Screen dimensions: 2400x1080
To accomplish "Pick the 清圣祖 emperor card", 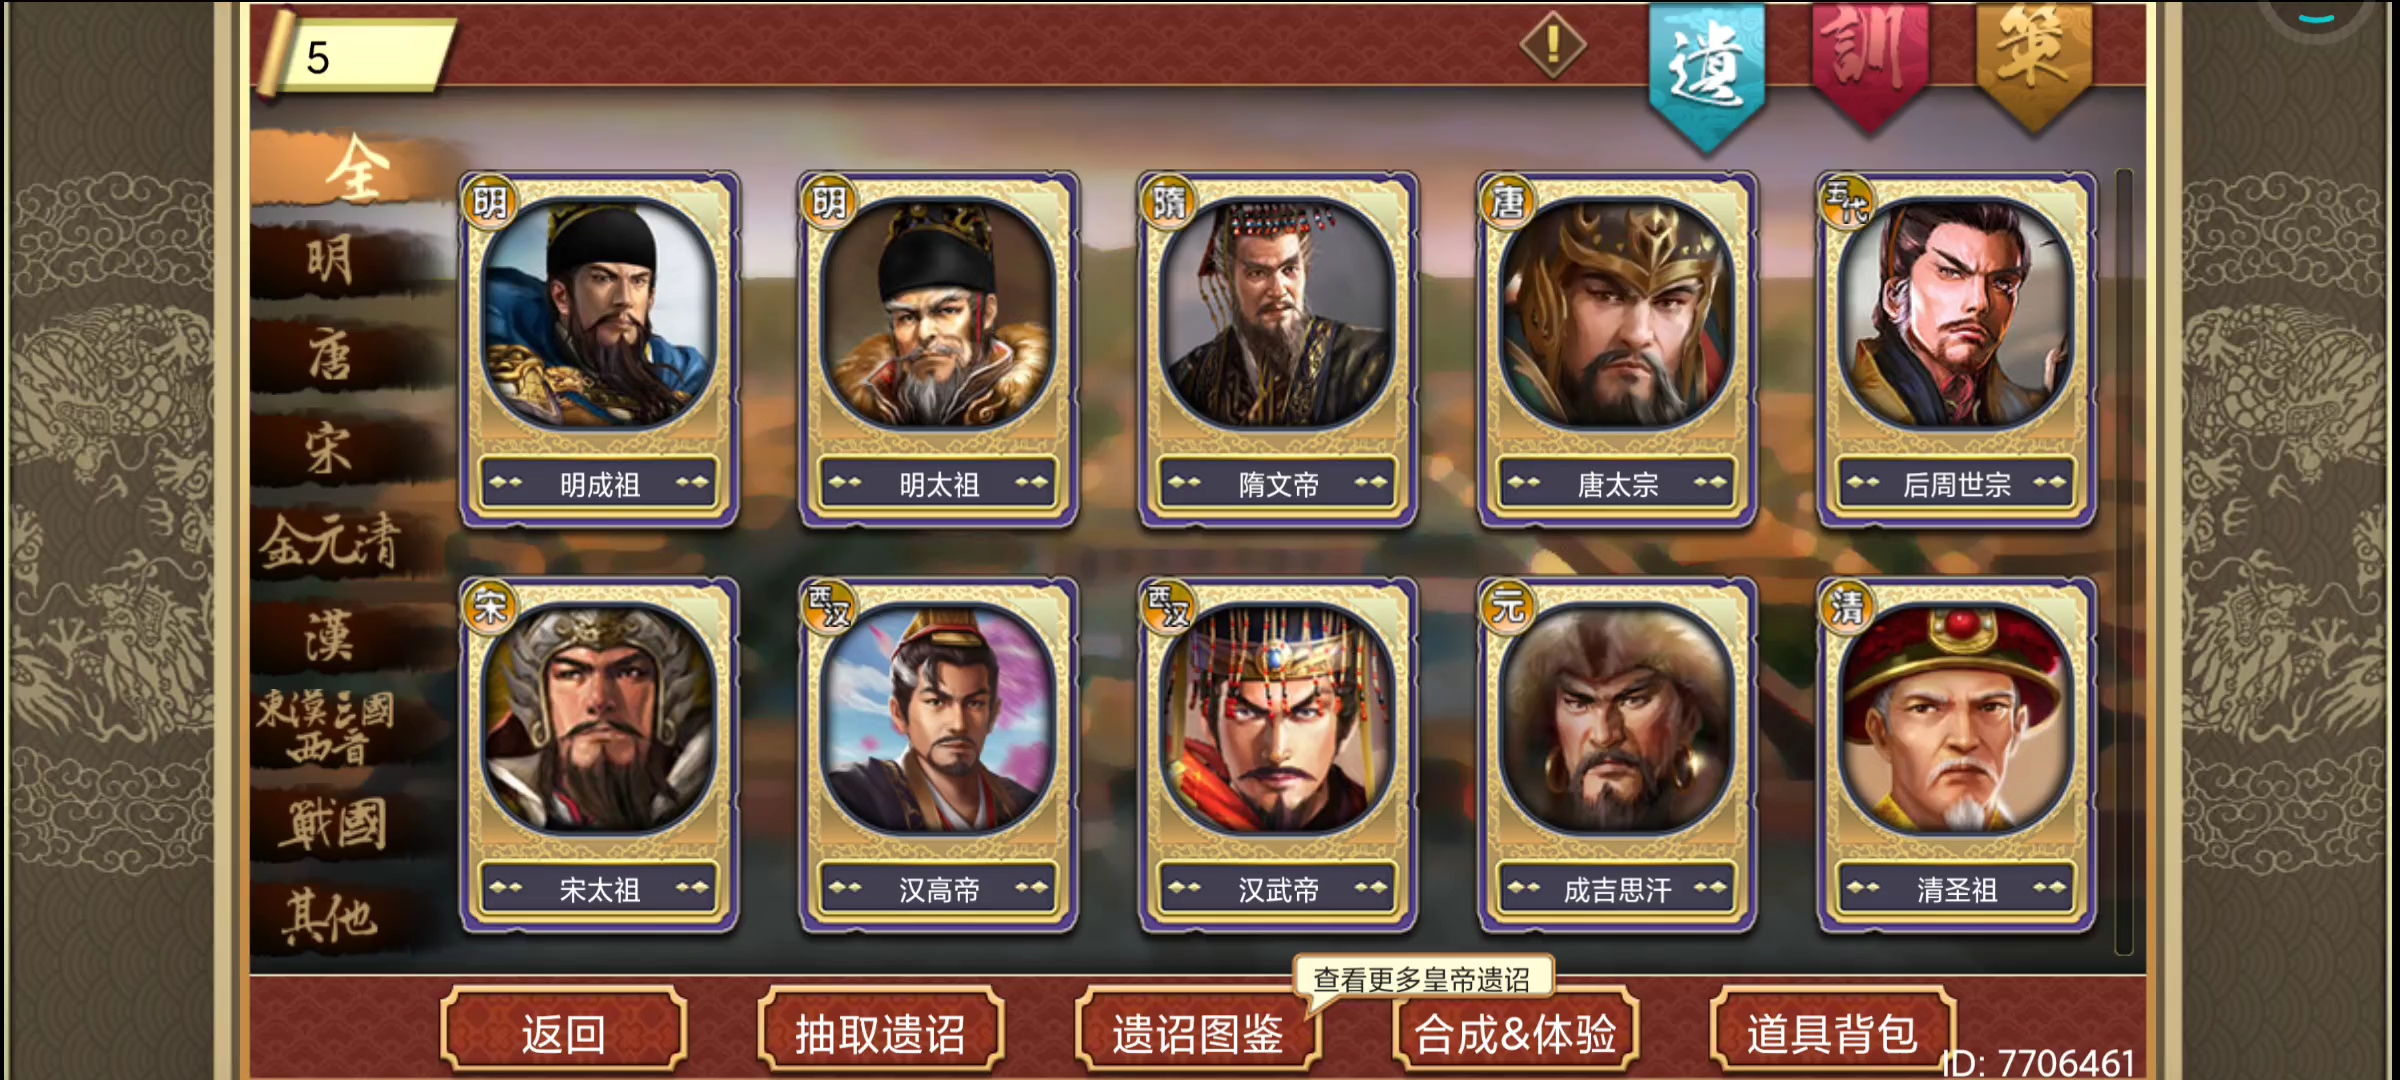I will (1956, 755).
